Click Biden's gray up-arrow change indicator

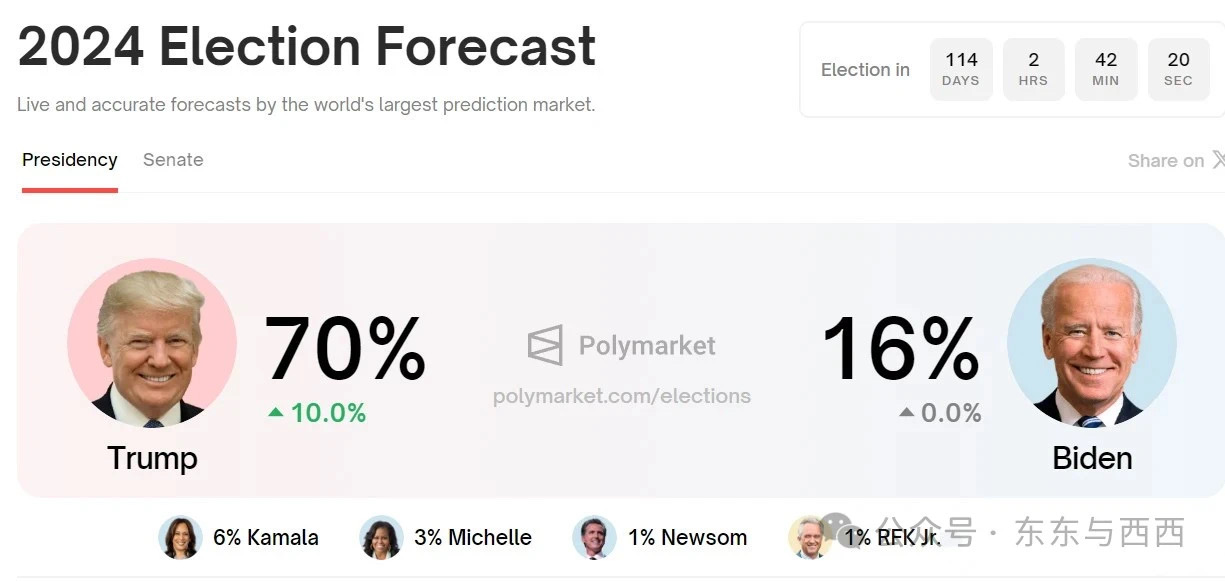click(x=906, y=412)
